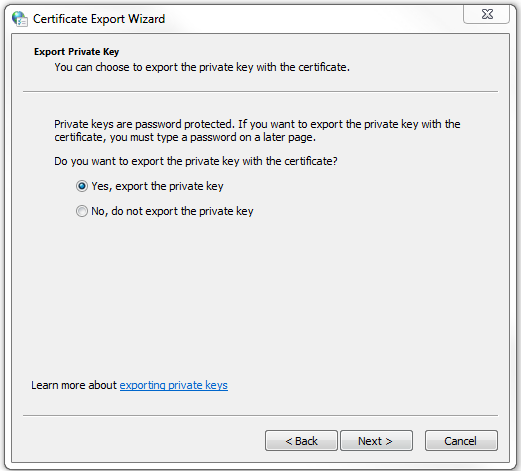Open the 'exporting private keys' help link
The image size is (521, 471).
pyautogui.click(x=174, y=385)
